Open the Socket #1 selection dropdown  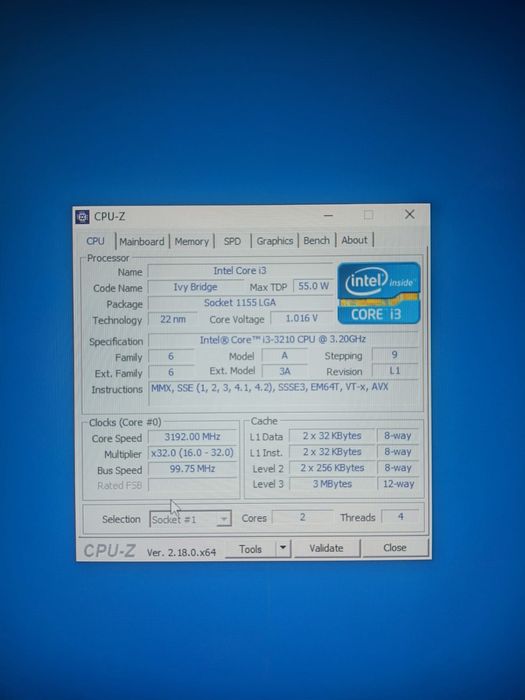191,519
